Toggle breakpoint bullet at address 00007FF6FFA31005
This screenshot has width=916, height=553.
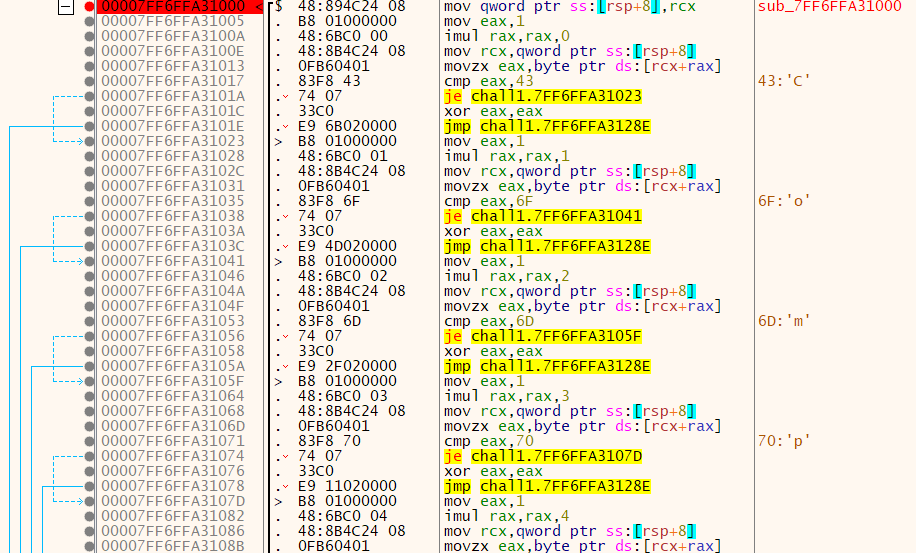(x=89, y=21)
